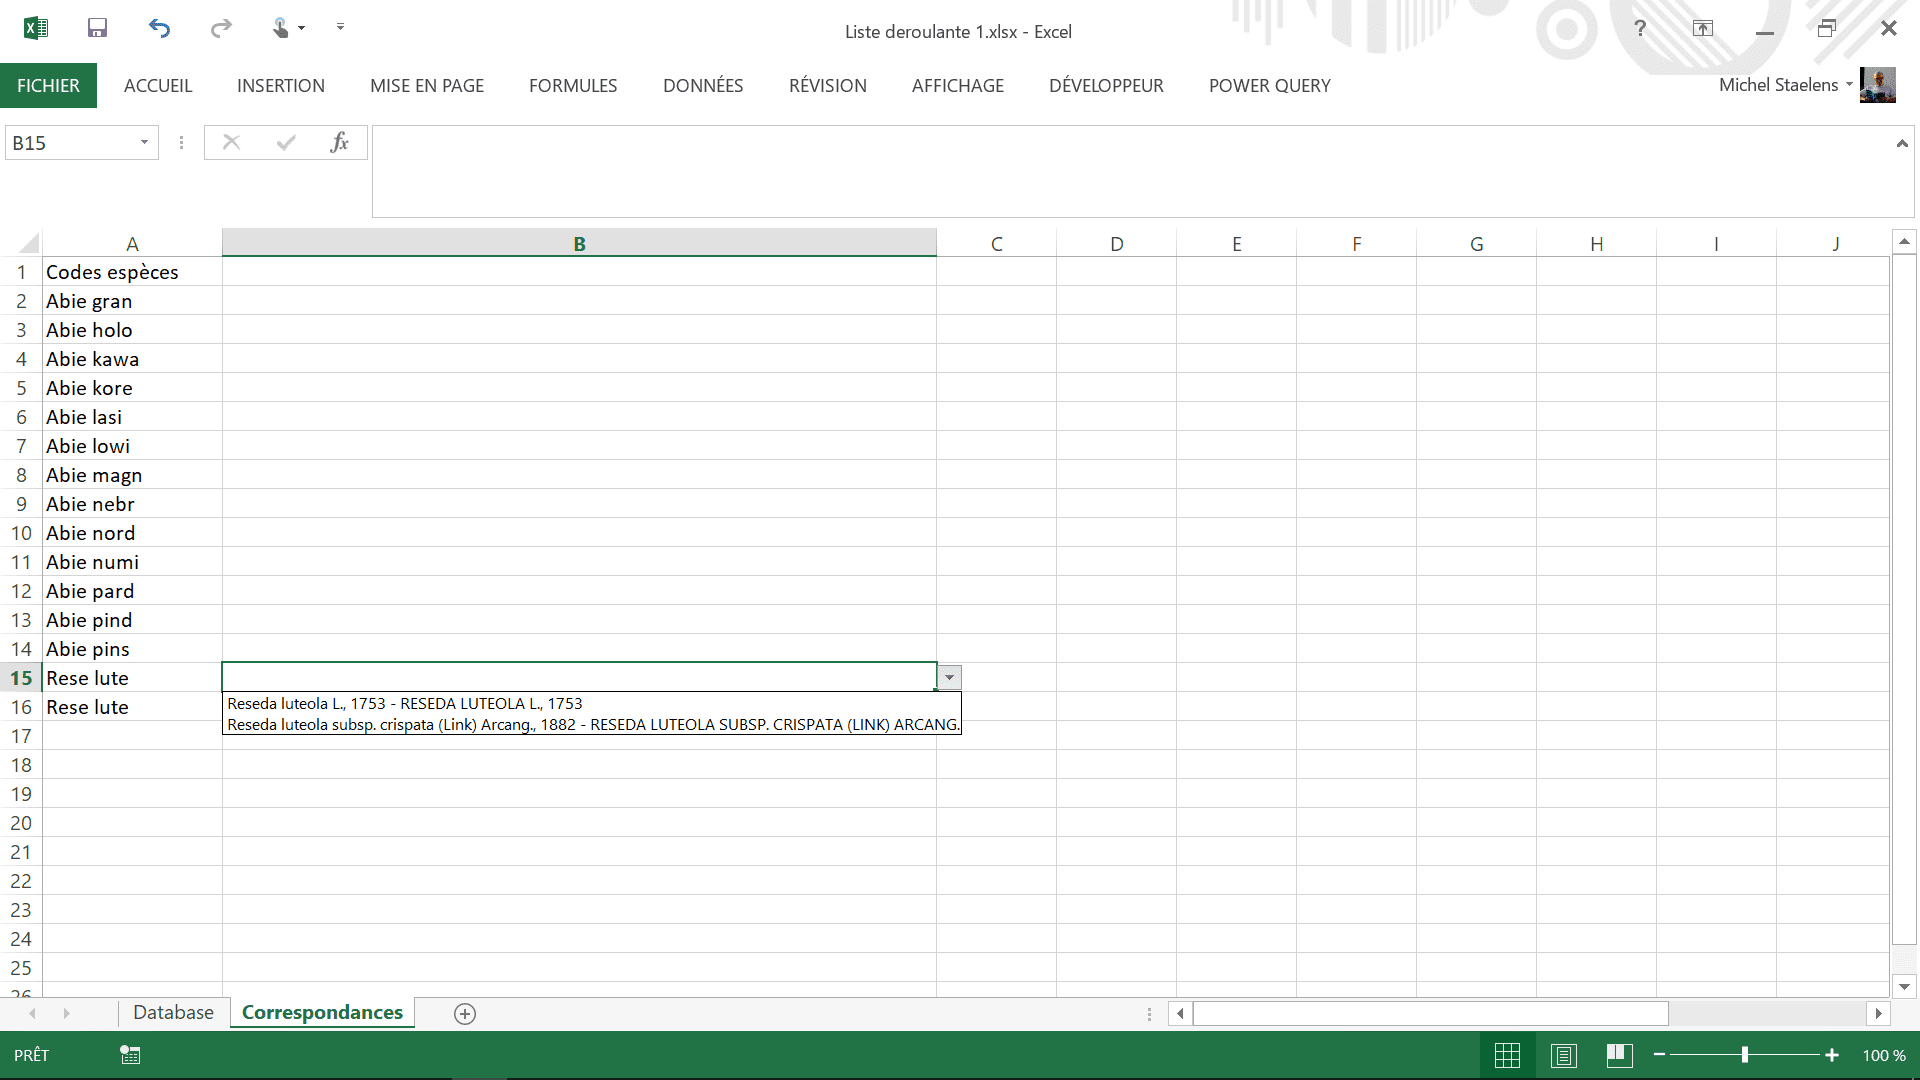Click the B15 validation list dropdown arrow
This screenshot has height=1080, width=1920.
coord(949,678)
